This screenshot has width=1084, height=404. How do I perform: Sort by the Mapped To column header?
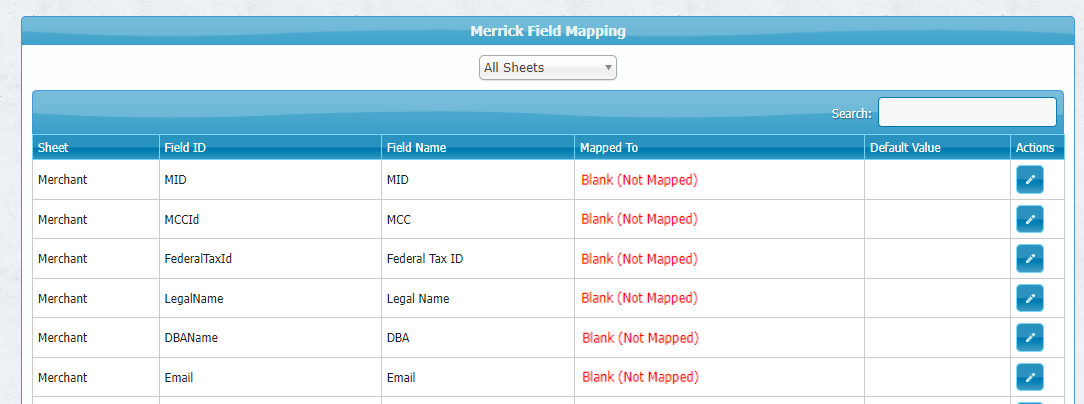coord(608,148)
